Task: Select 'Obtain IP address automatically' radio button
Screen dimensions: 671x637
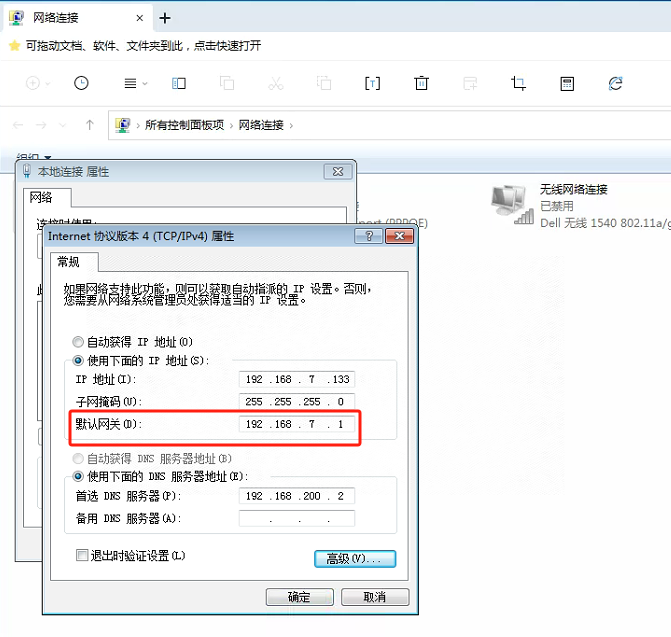Action: coord(79,342)
